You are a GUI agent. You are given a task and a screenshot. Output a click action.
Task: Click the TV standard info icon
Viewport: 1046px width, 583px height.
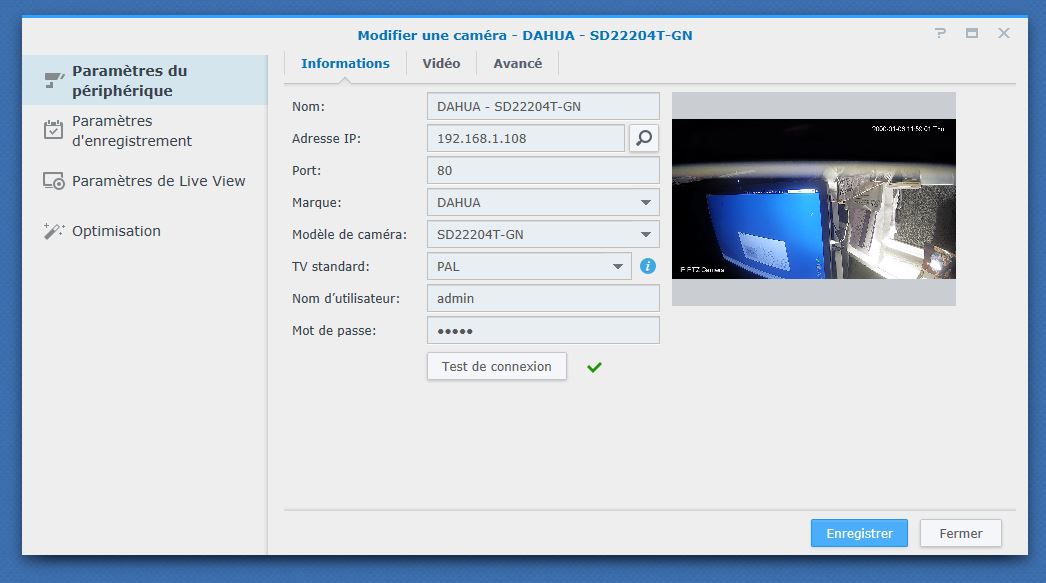tap(648, 266)
